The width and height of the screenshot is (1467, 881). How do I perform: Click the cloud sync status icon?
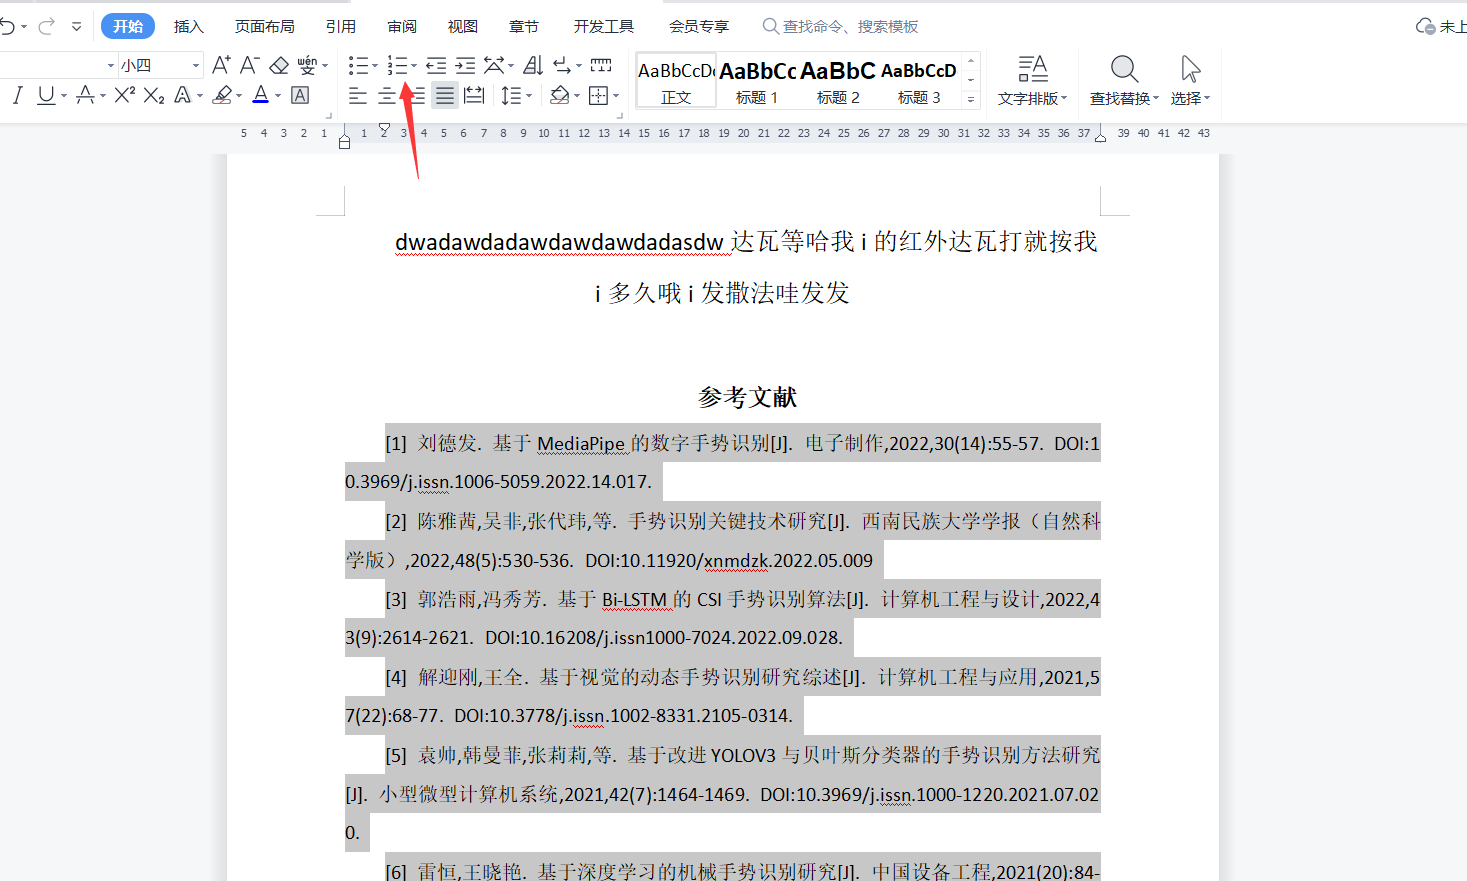(x=1425, y=26)
